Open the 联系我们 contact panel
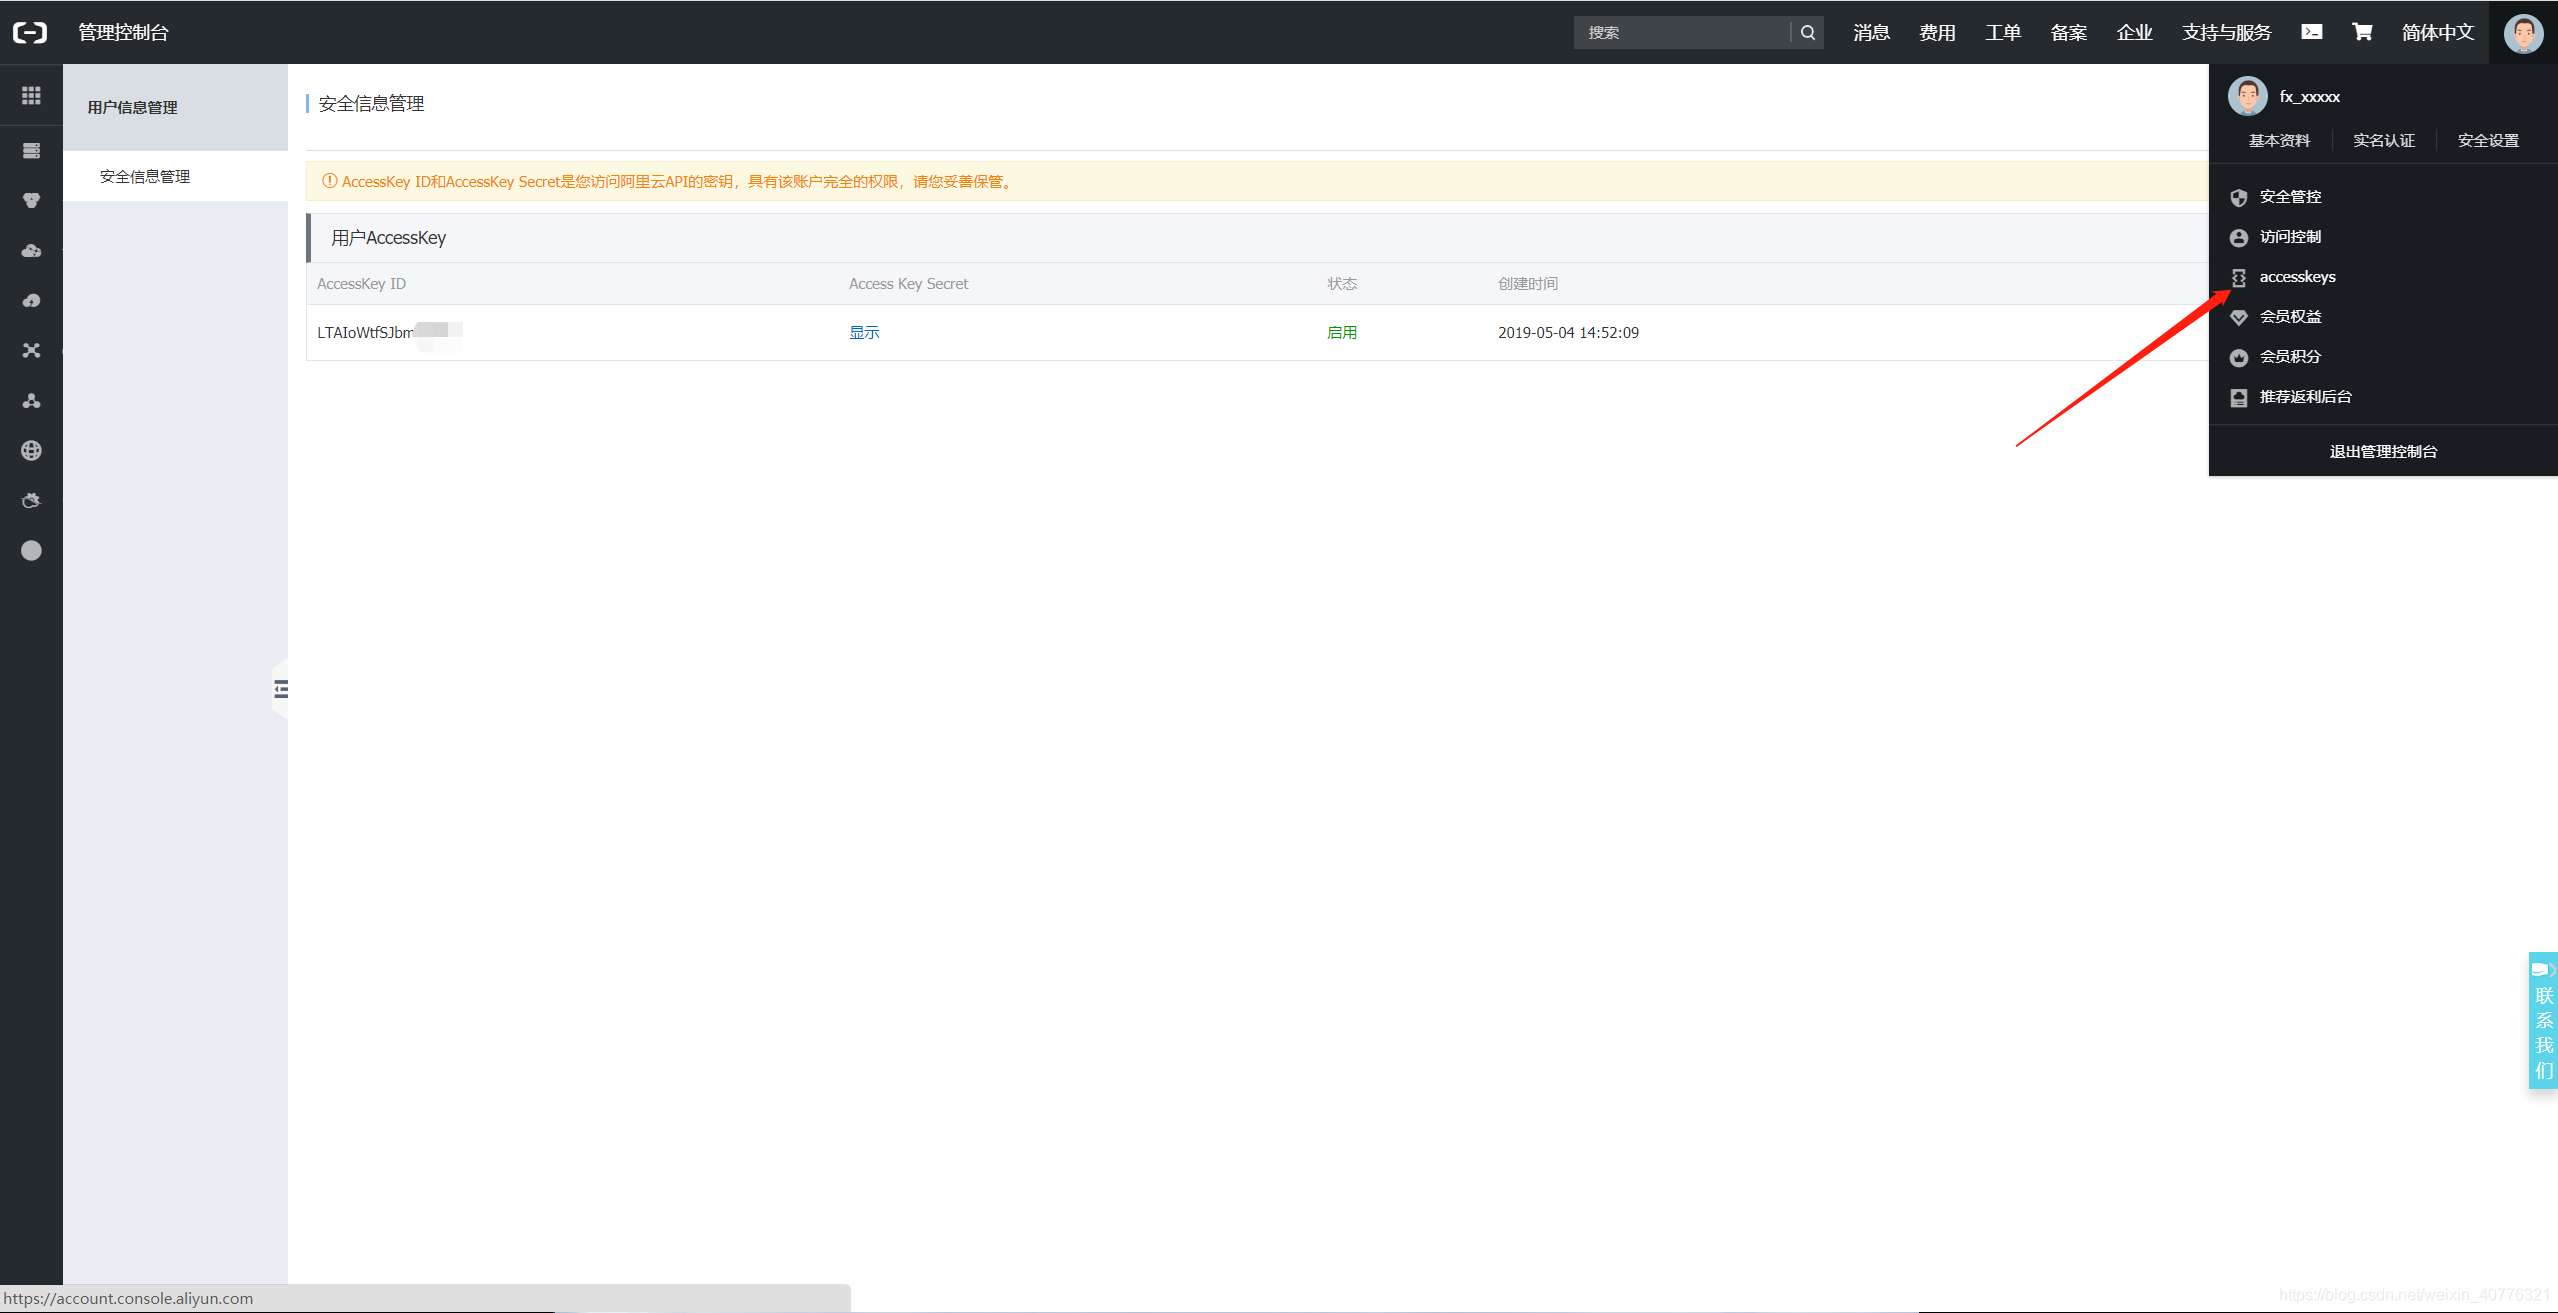 tap(2545, 1021)
